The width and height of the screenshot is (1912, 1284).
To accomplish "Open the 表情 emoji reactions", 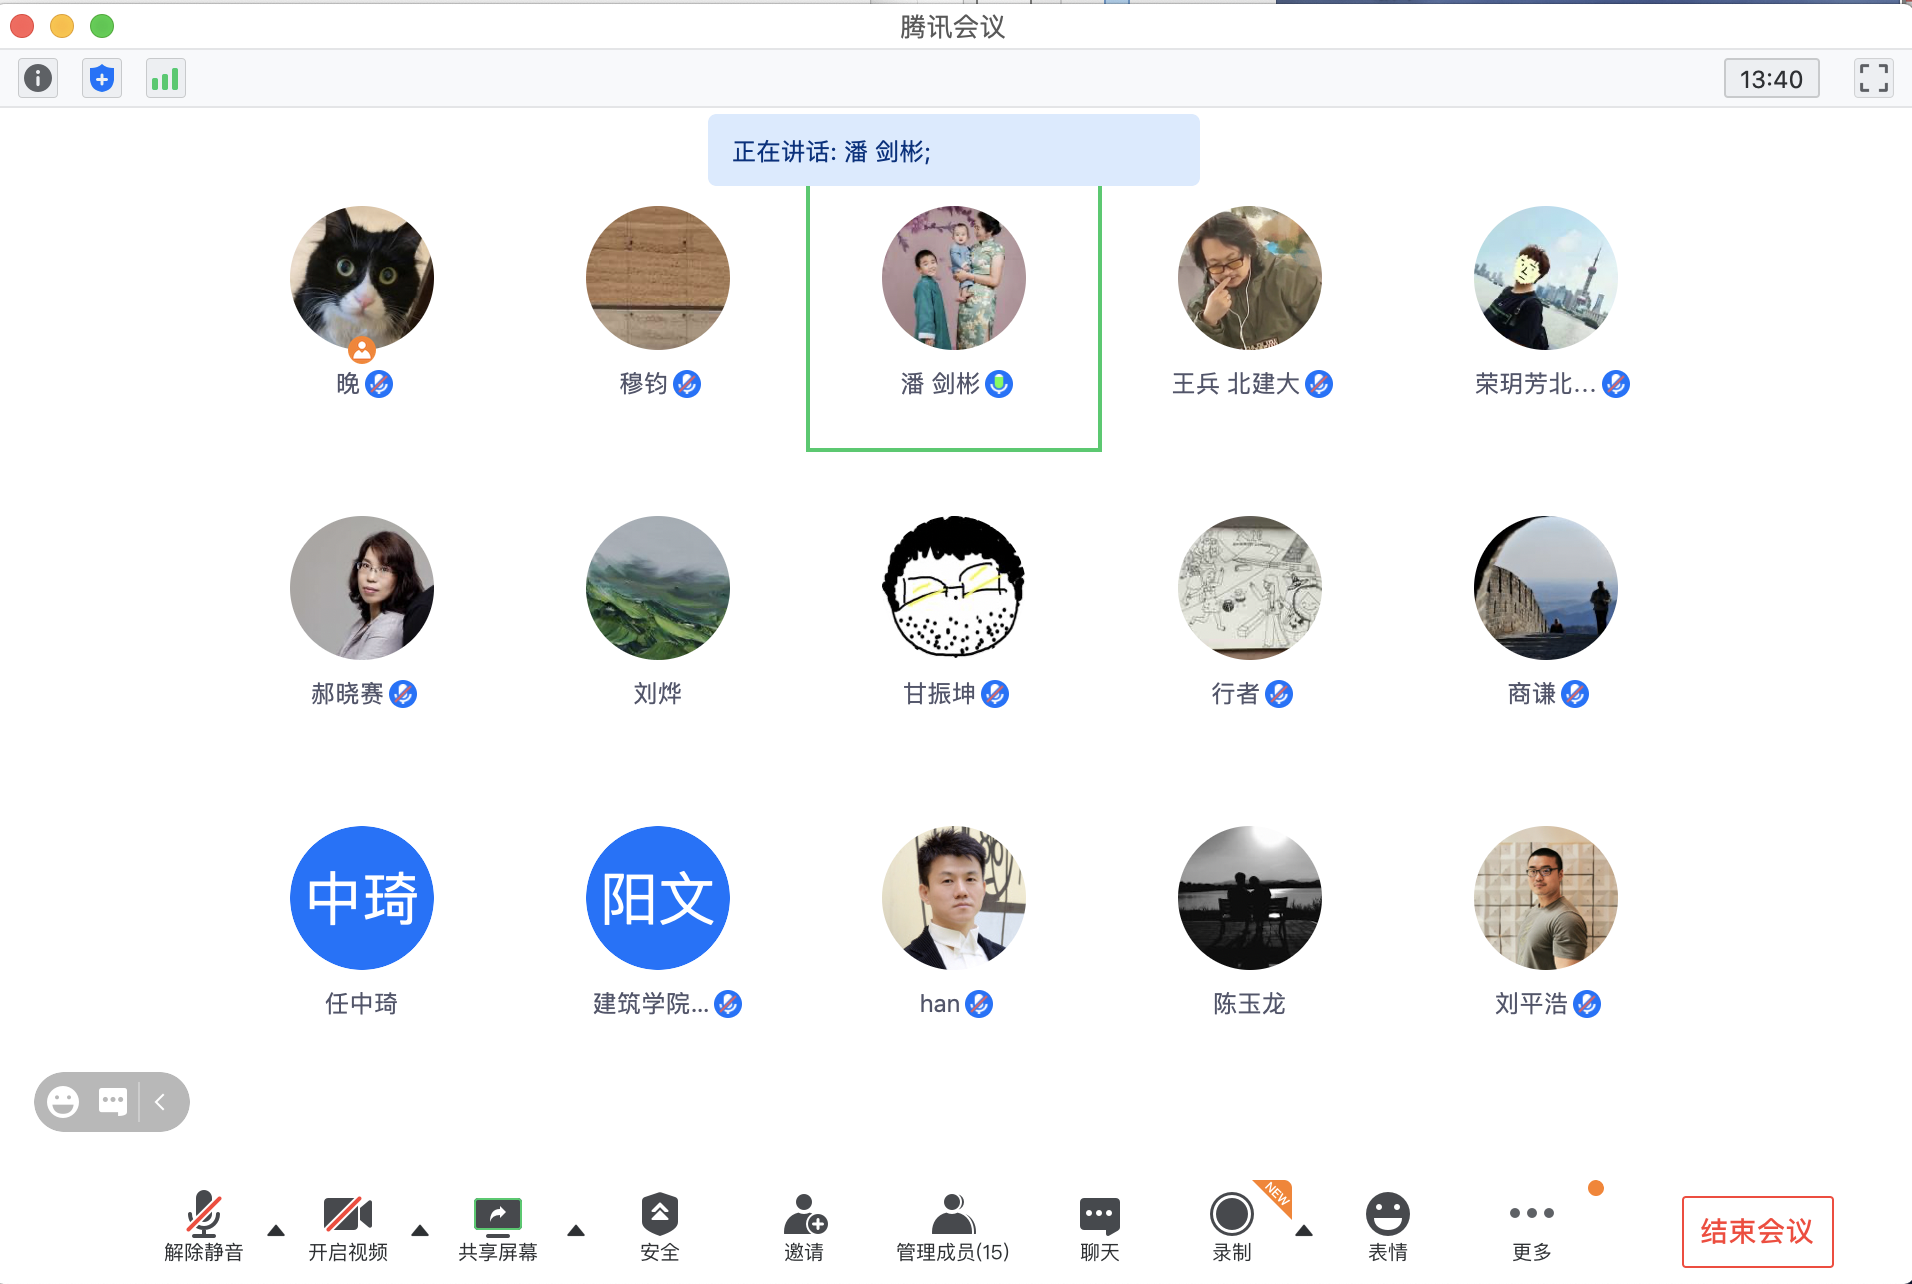I will pos(1387,1226).
